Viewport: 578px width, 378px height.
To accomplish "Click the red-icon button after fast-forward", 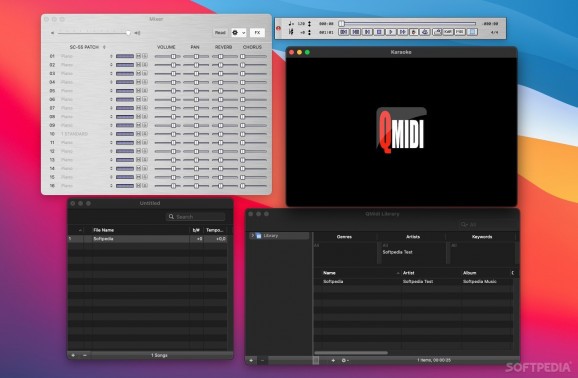I will click(x=414, y=32).
